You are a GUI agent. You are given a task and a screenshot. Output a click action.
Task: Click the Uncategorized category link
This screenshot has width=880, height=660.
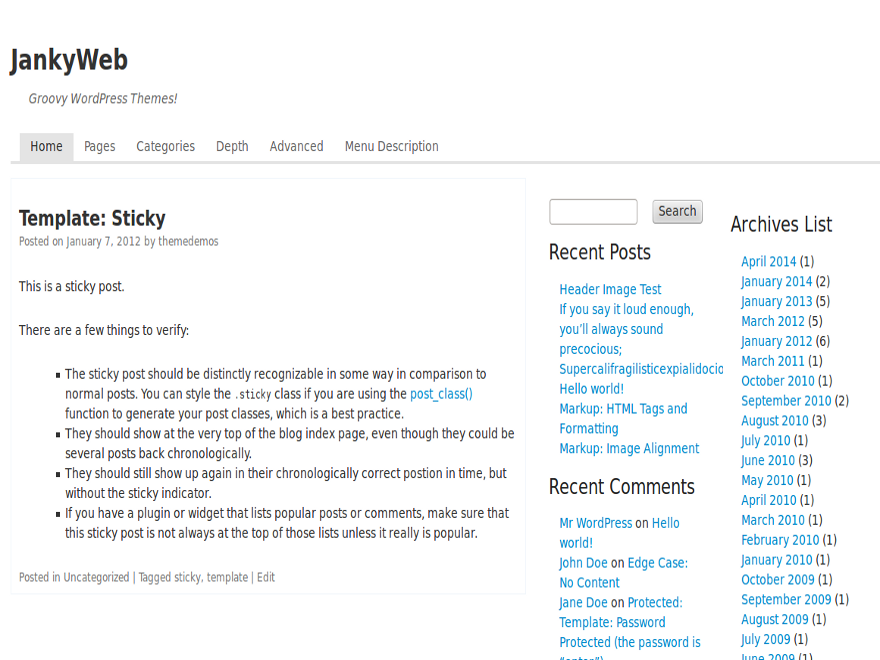click(x=96, y=578)
